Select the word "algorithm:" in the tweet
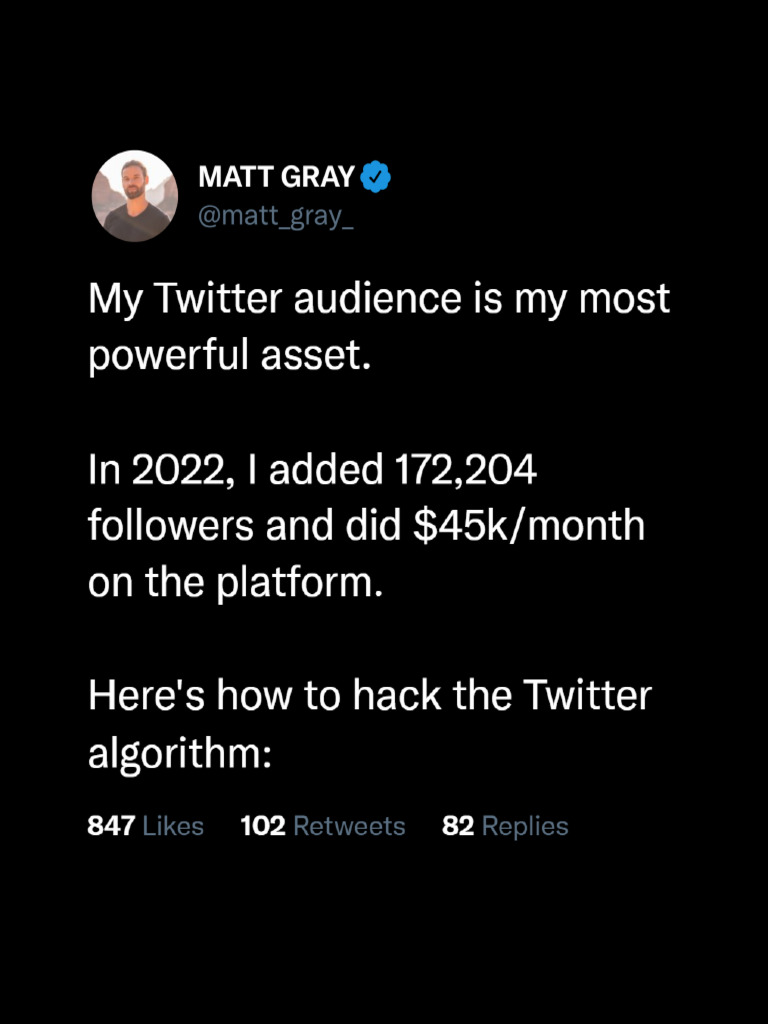 point(180,753)
